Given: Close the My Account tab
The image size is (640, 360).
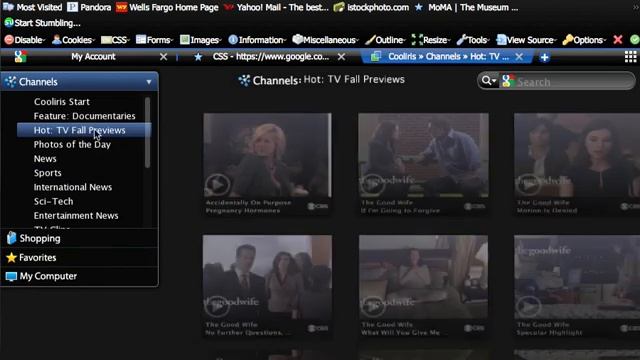Looking at the screenshot, I should (163, 57).
